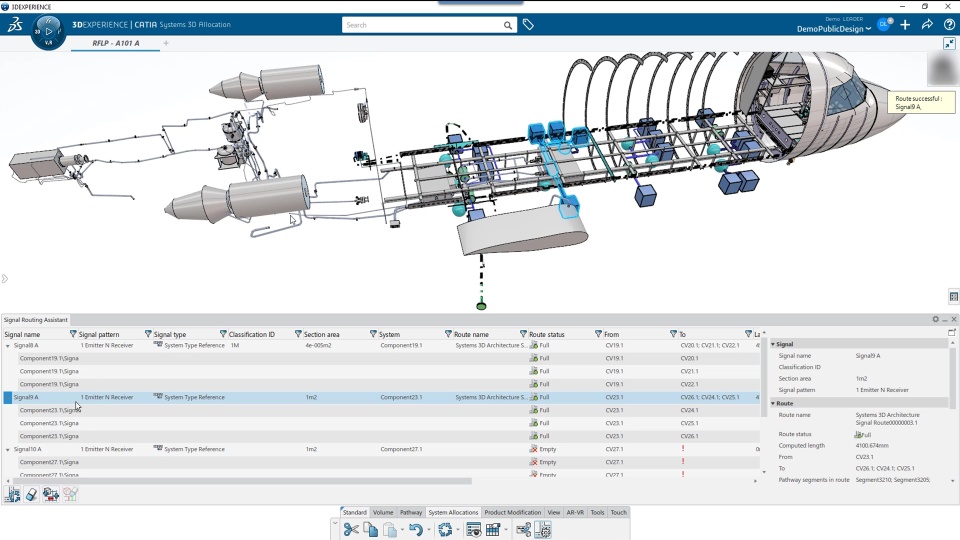Switch to the System Allocations tab
Image resolution: width=960 pixels, height=540 pixels.
coord(453,512)
